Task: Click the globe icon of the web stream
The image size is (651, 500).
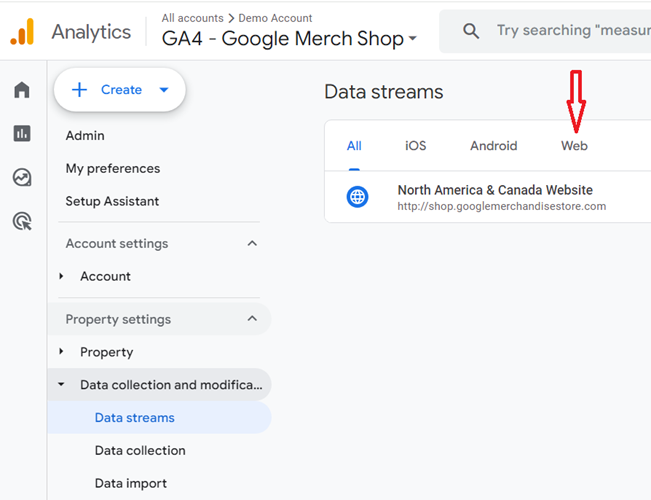Action: [357, 197]
